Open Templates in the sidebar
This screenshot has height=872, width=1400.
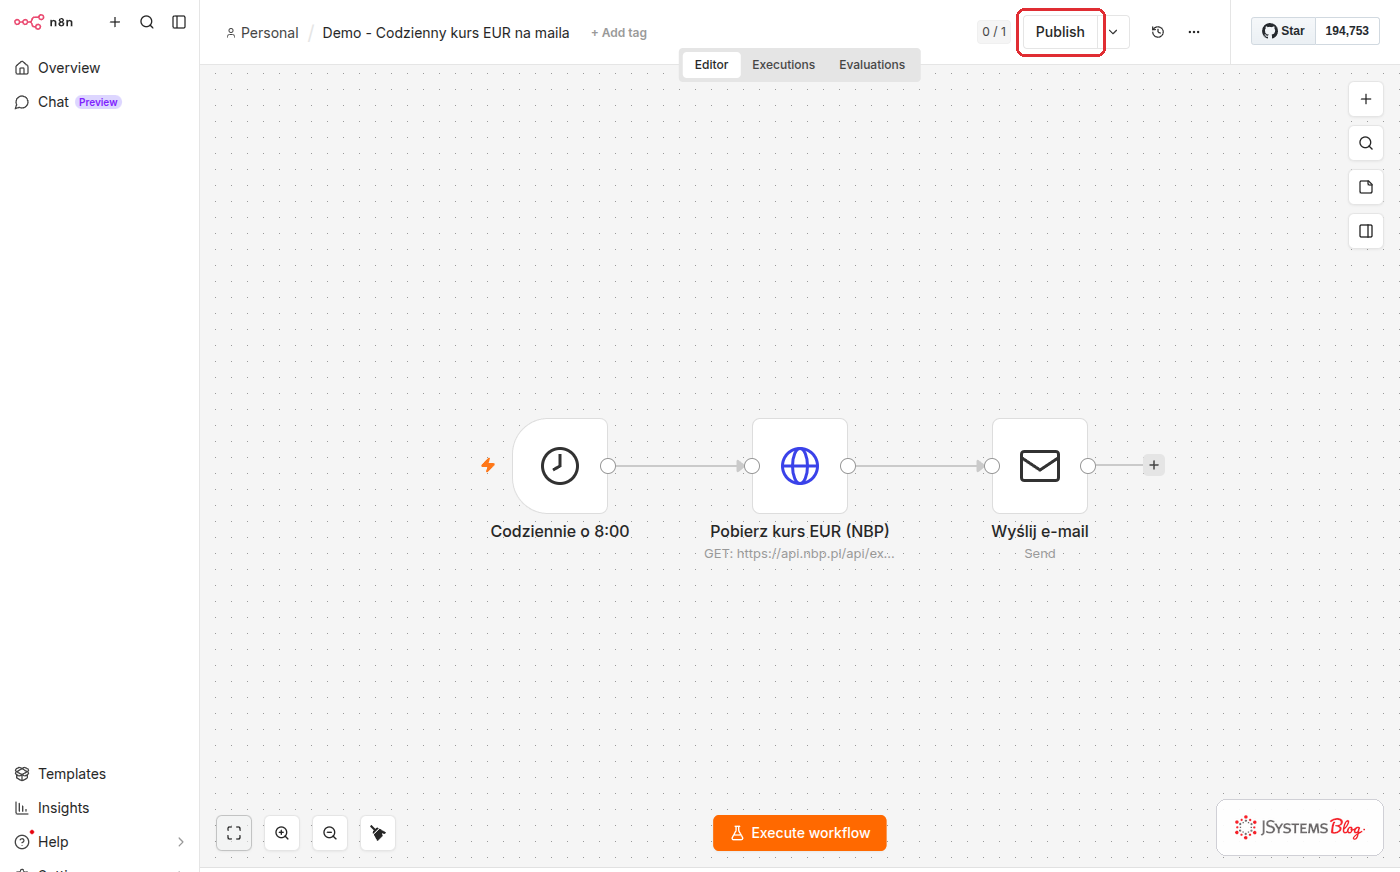click(x=100, y=774)
